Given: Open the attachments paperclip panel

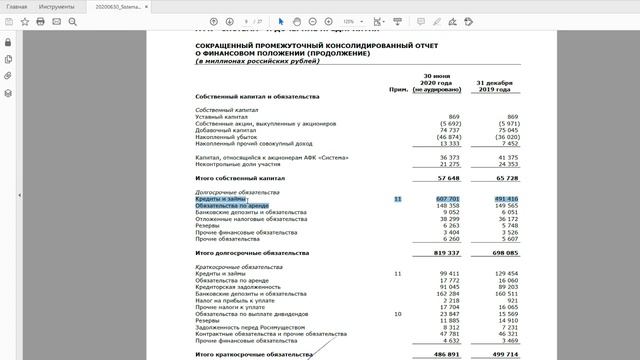Looking at the screenshot, I should (8, 76).
